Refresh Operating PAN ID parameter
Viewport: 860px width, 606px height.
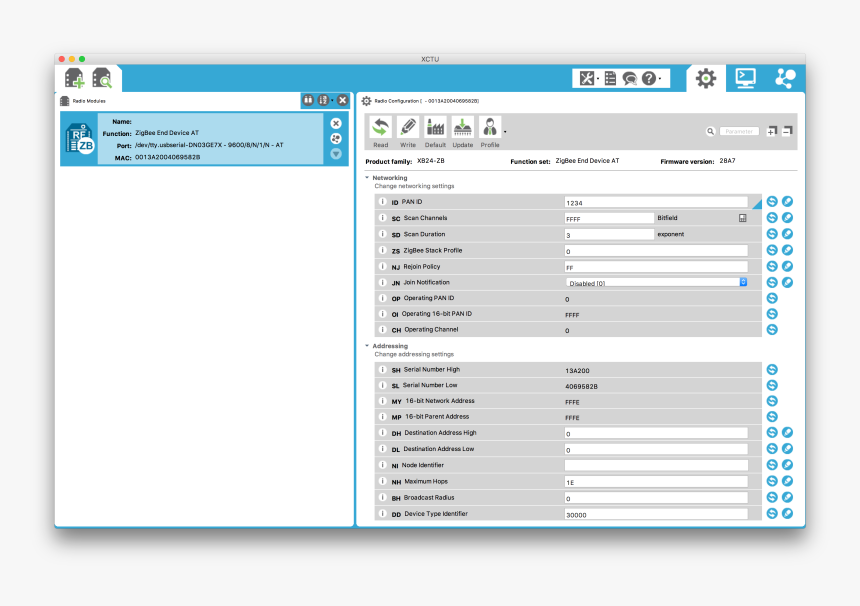click(x=772, y=298)
